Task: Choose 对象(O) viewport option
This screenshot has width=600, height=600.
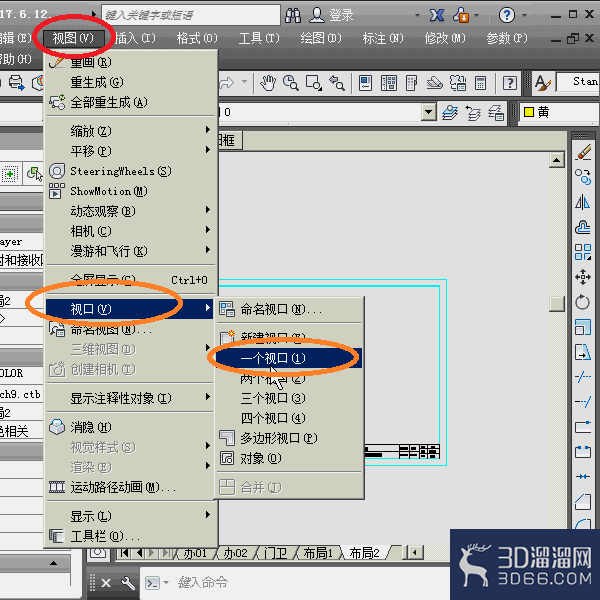Action: coord(289,458)
